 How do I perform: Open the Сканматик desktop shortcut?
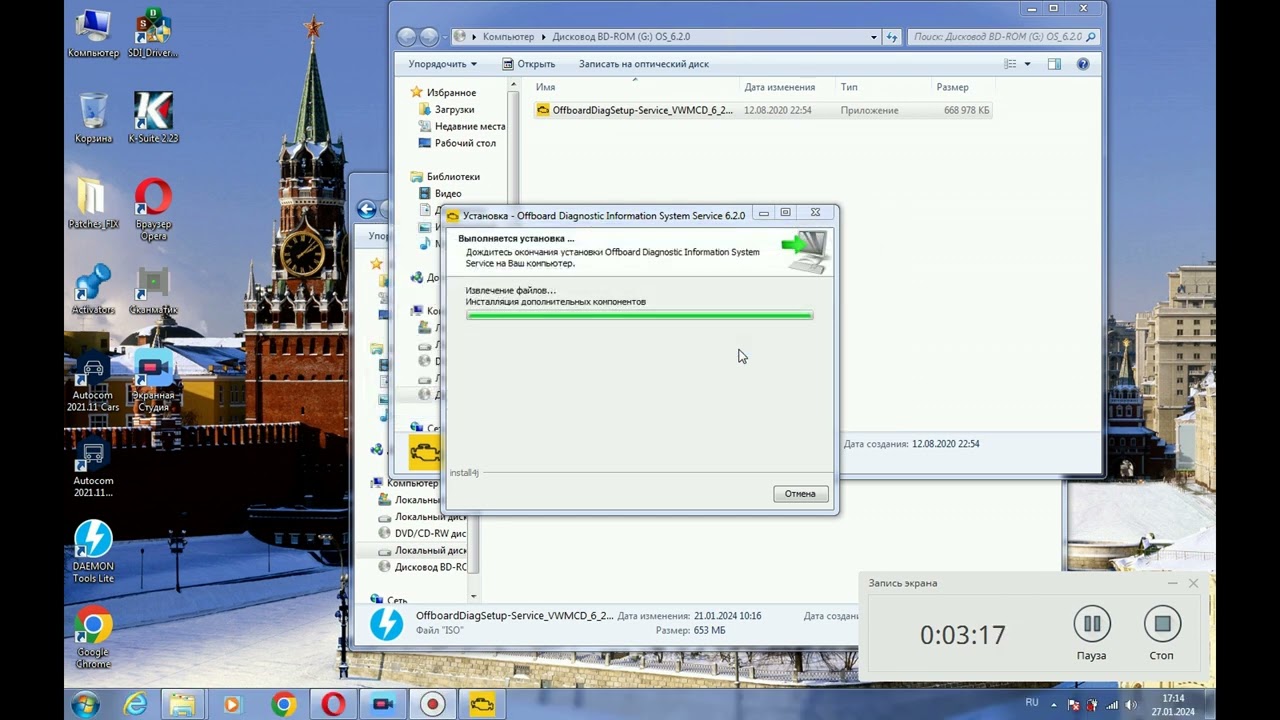153,290
